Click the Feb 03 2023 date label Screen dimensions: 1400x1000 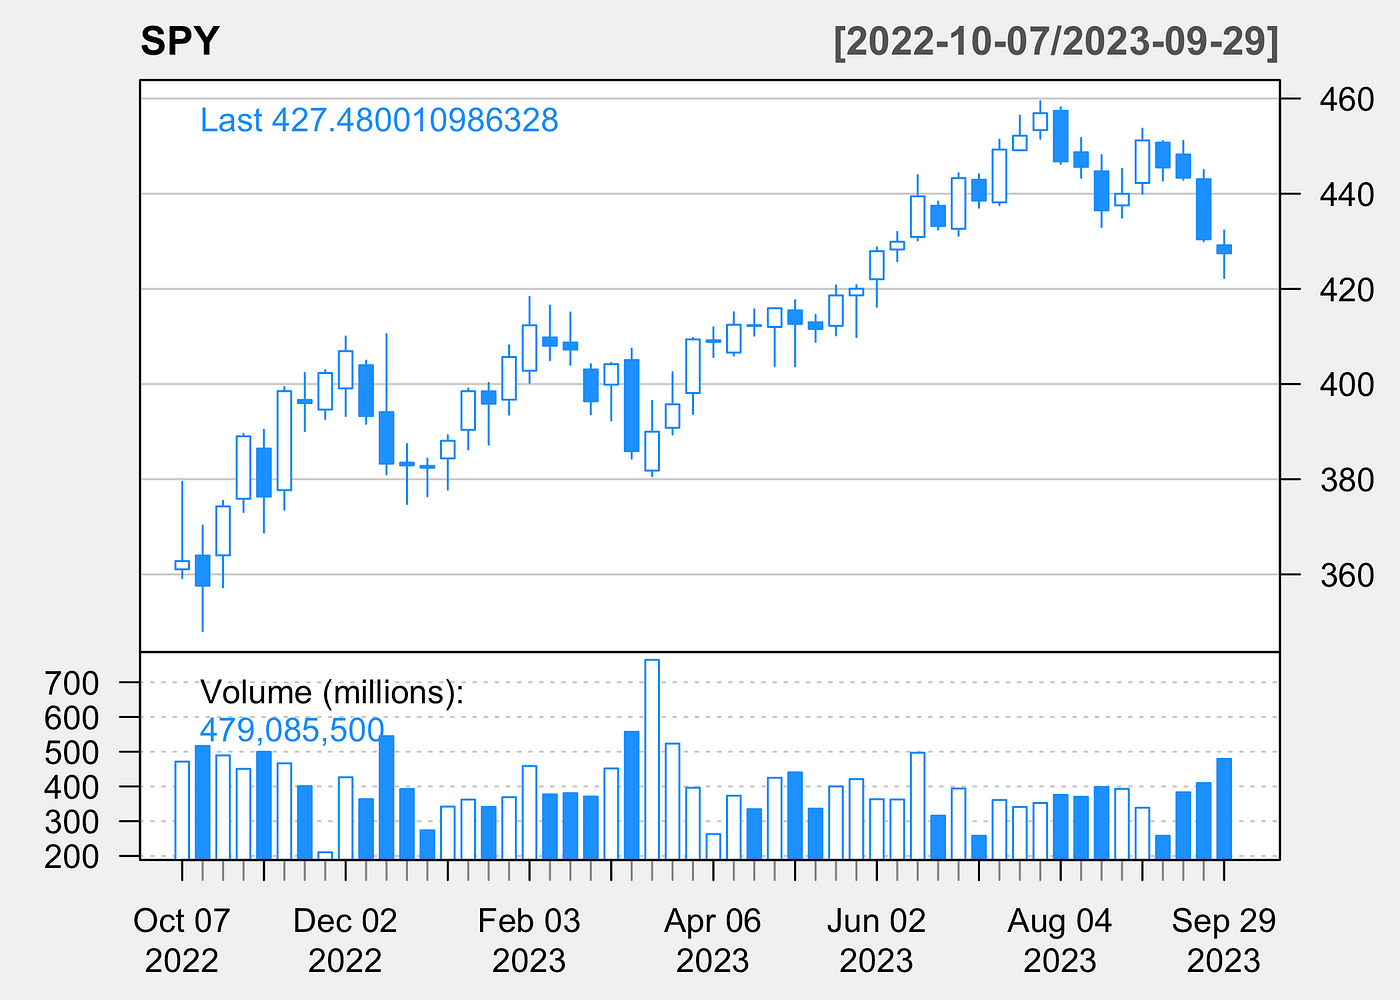529,940
